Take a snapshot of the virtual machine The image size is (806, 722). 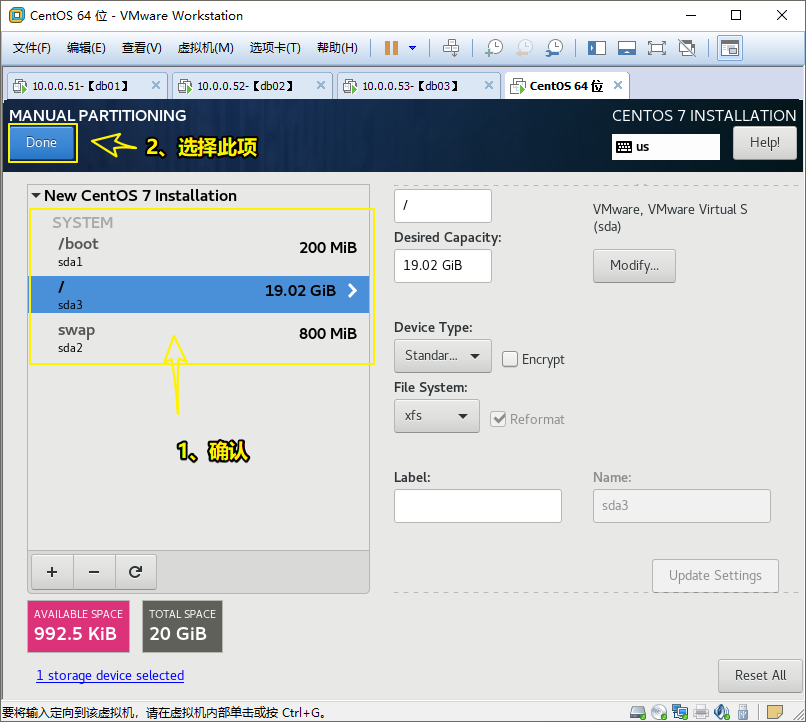[x=494, y=48]
